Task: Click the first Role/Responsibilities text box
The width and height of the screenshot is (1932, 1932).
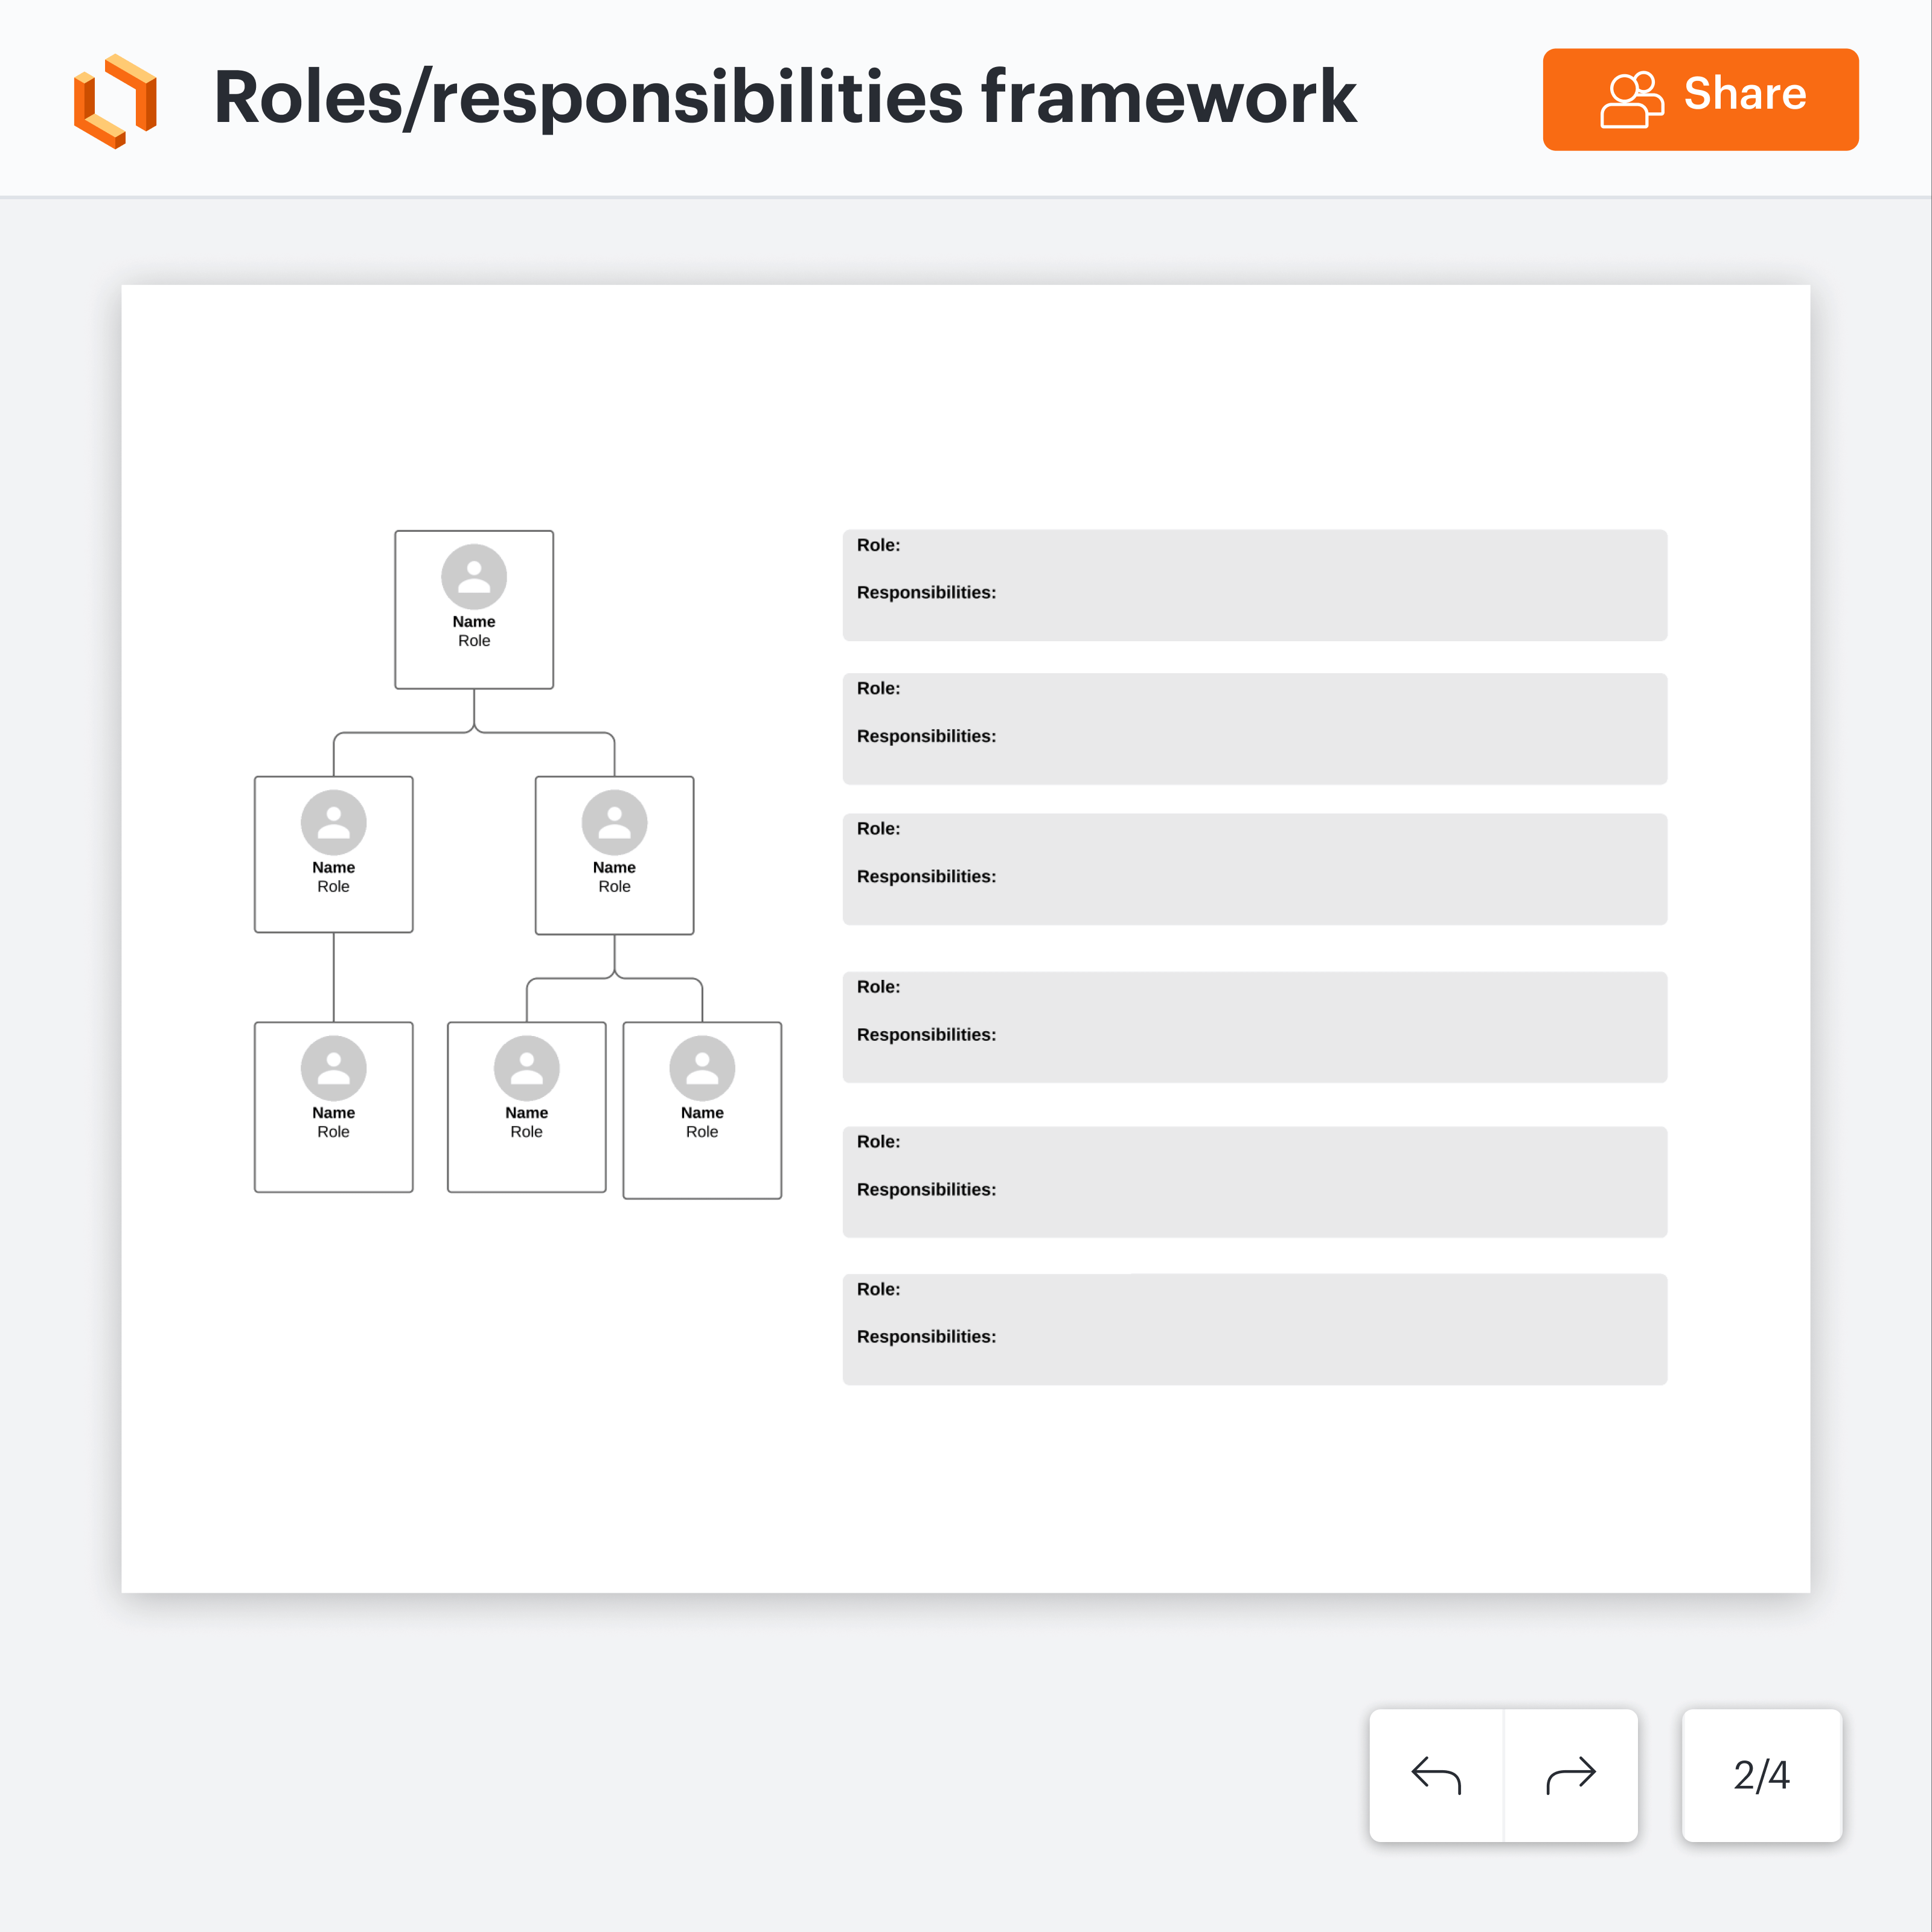Action: pyautogui.click(x=1254, y=585)
